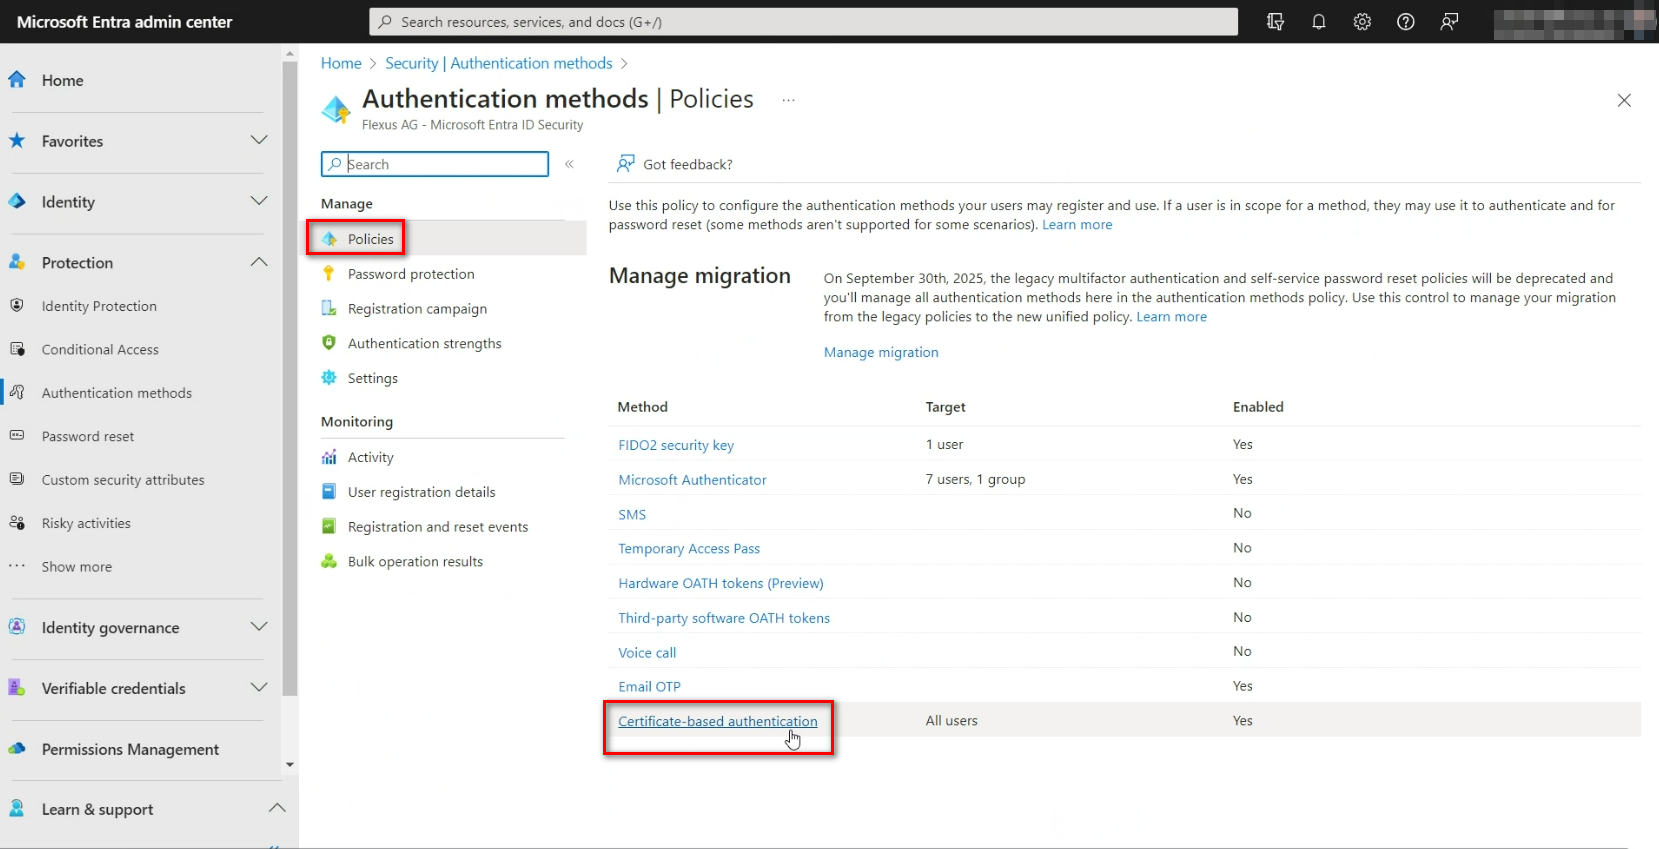Click the Identity governance icon
This screenshot has height=849, width=1659.
point(17,627)
